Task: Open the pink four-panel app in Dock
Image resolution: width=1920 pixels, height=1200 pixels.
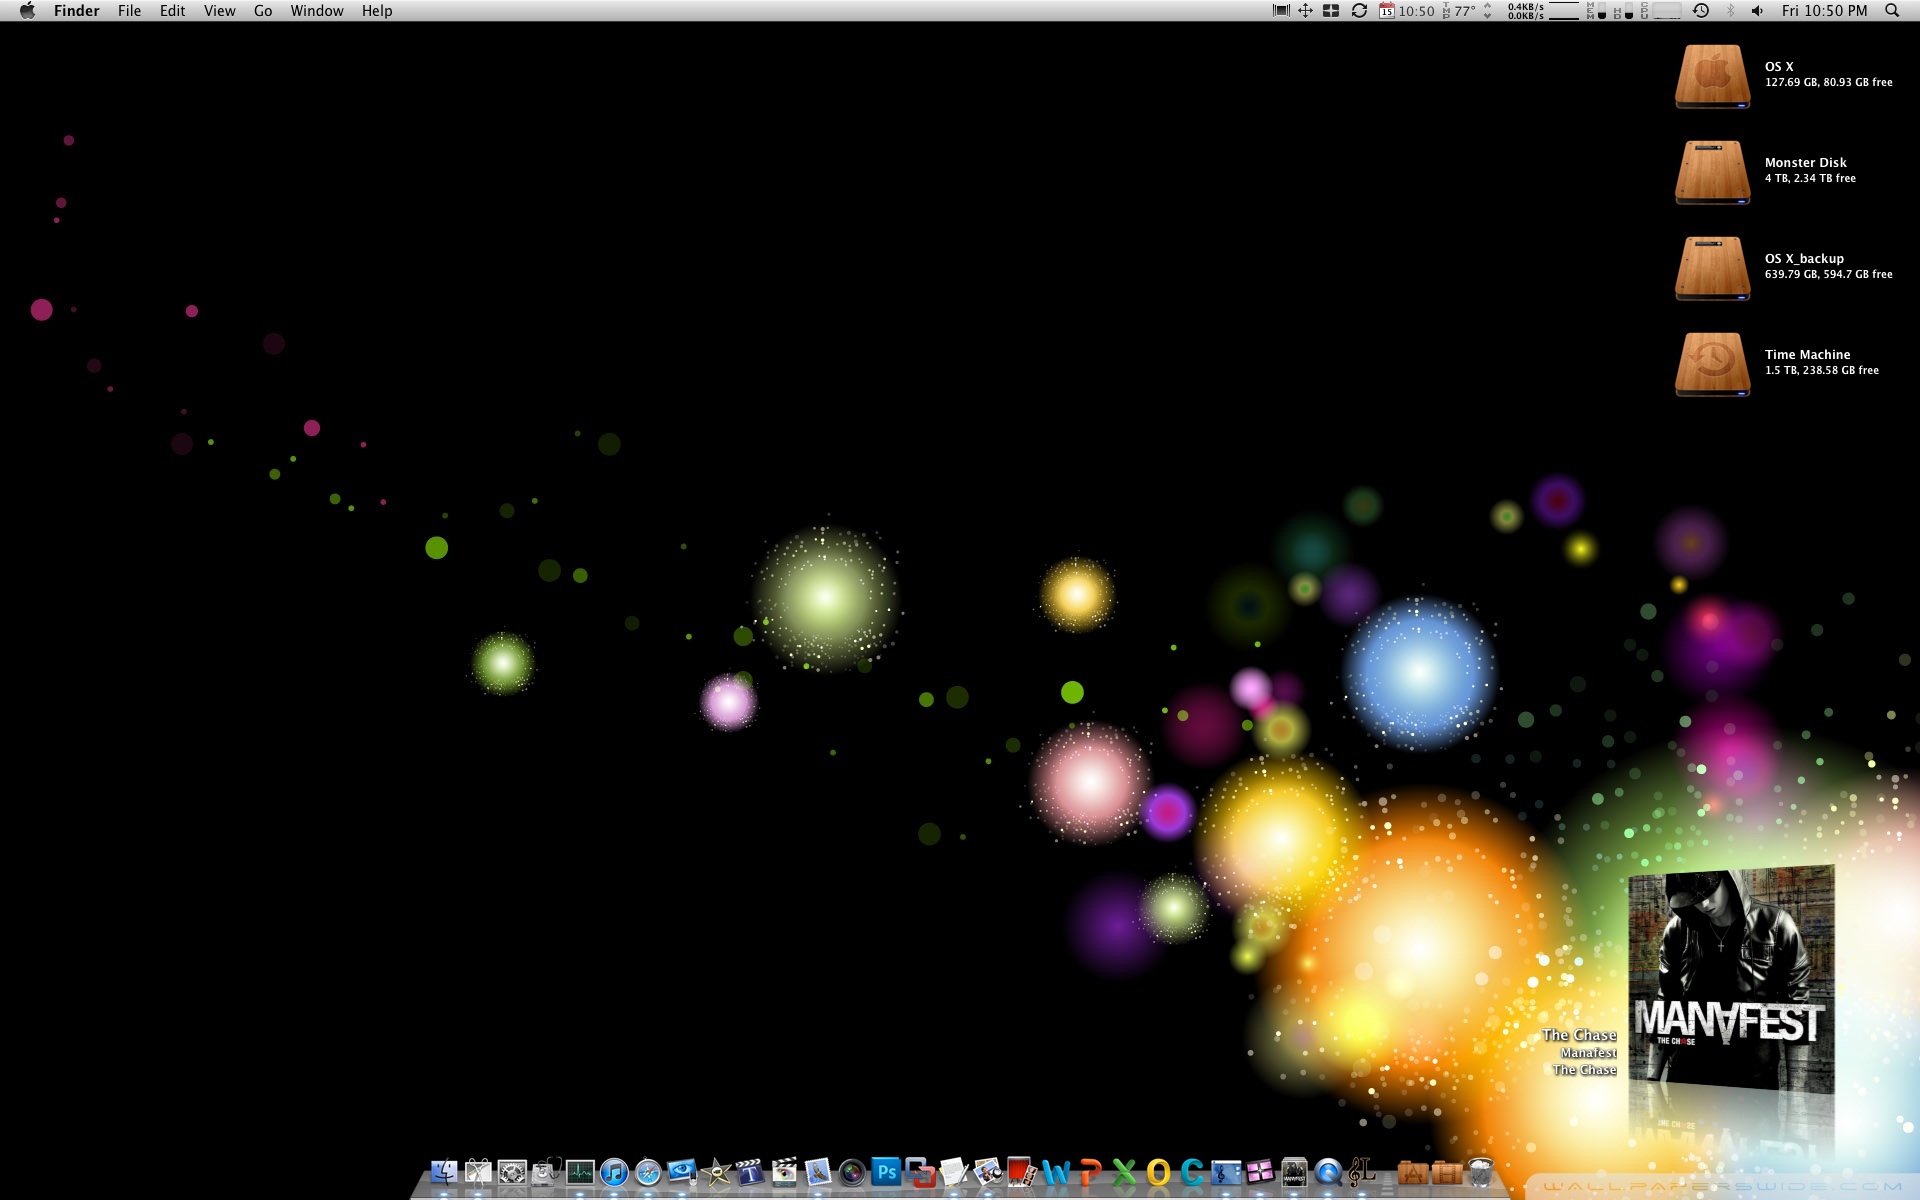Action: pos(1260,1171)
